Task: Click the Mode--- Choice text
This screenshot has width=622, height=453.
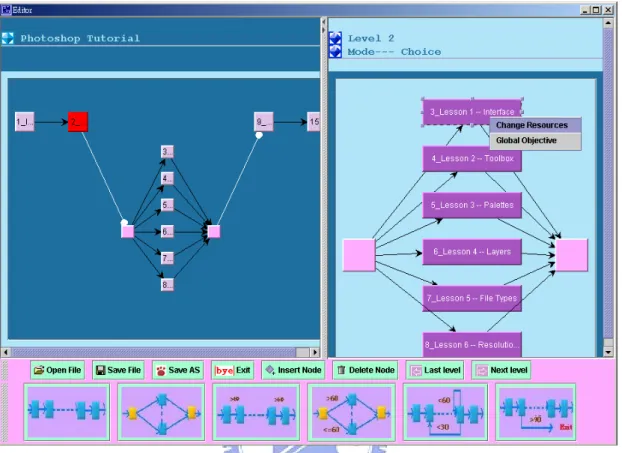Action: 394,52
